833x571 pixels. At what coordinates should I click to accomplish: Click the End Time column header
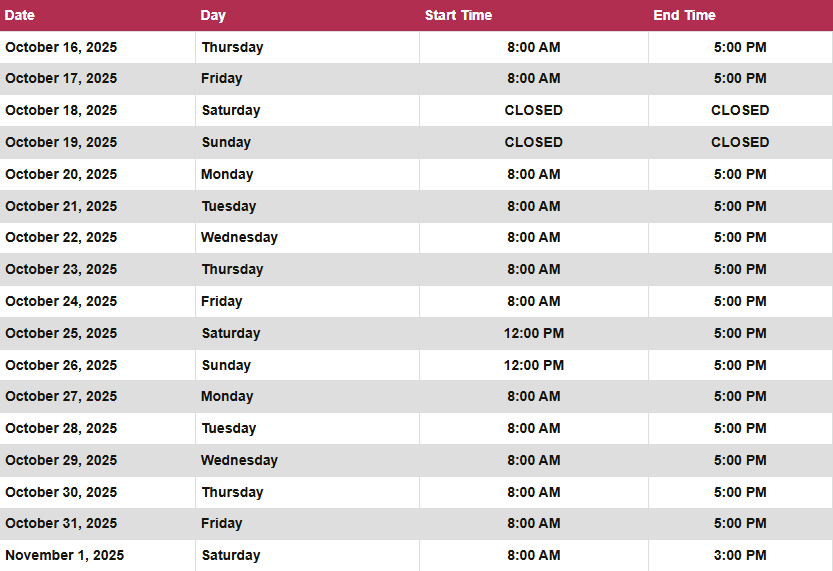(x=684, y=15)
